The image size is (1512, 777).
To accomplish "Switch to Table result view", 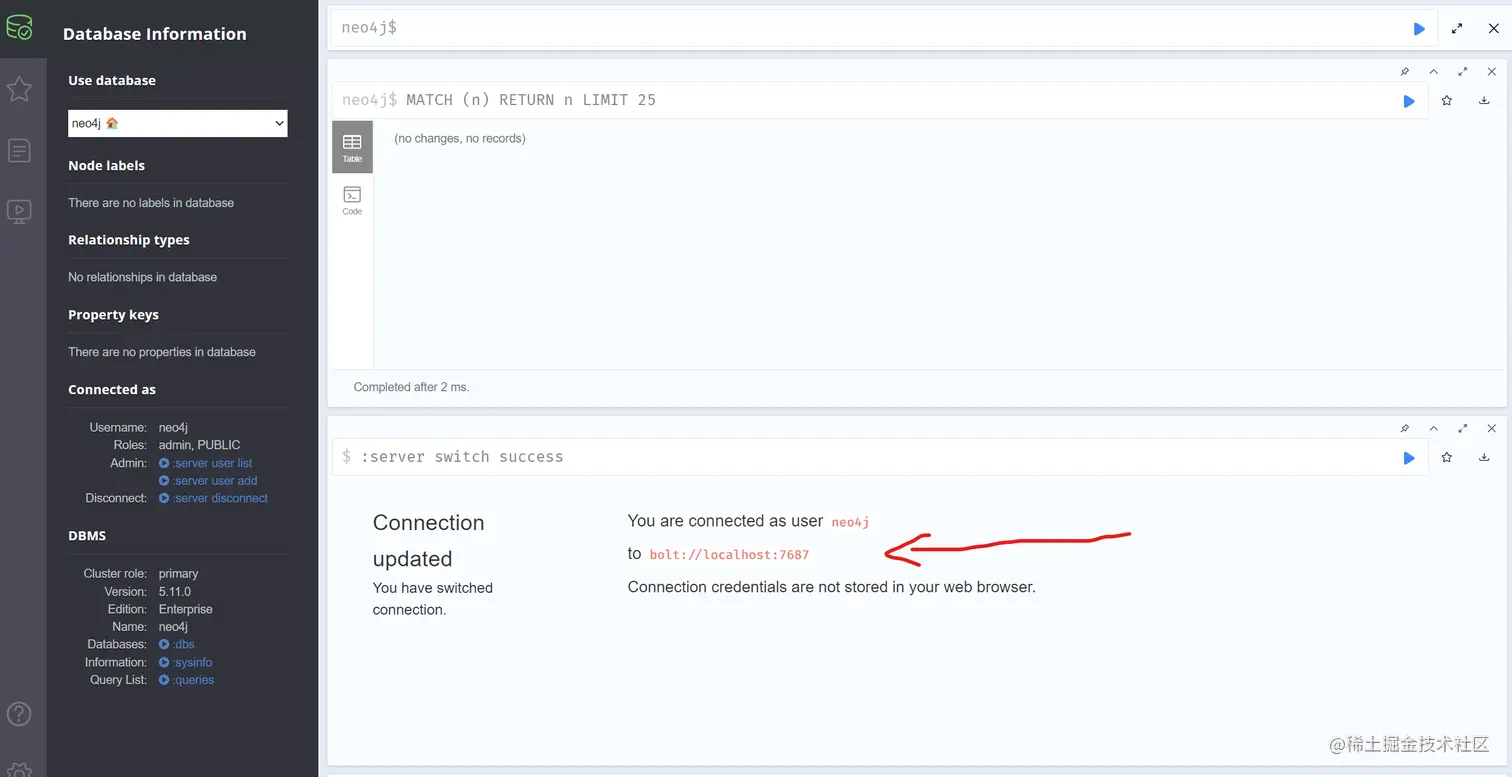I will [352, 147].
